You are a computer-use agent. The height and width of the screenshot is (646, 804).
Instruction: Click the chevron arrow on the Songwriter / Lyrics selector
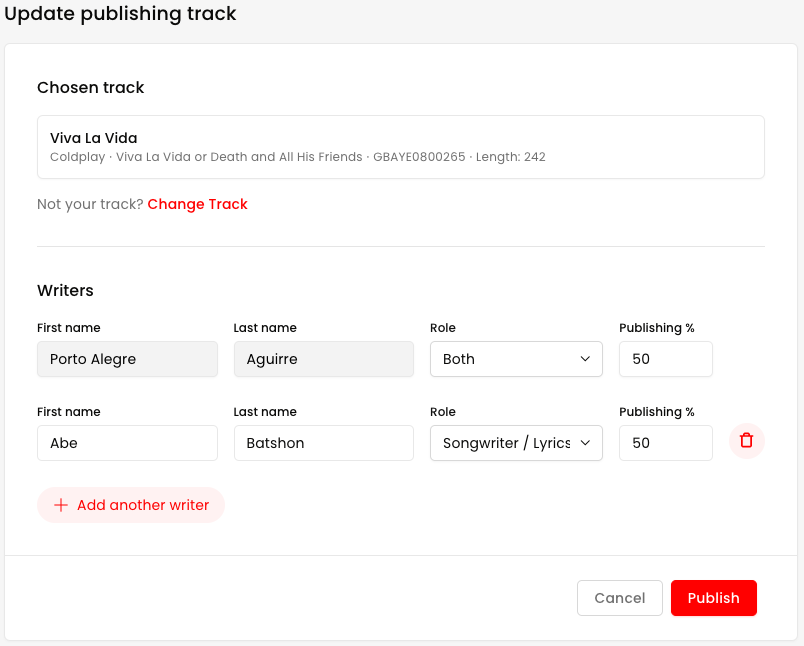(585, 443)
